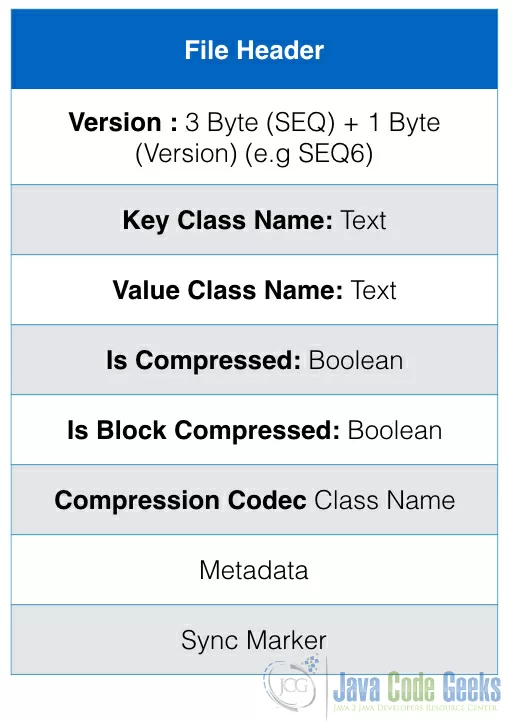
Task: Click the 'Text' value beside Value Class Name
Action: (373, 290)
